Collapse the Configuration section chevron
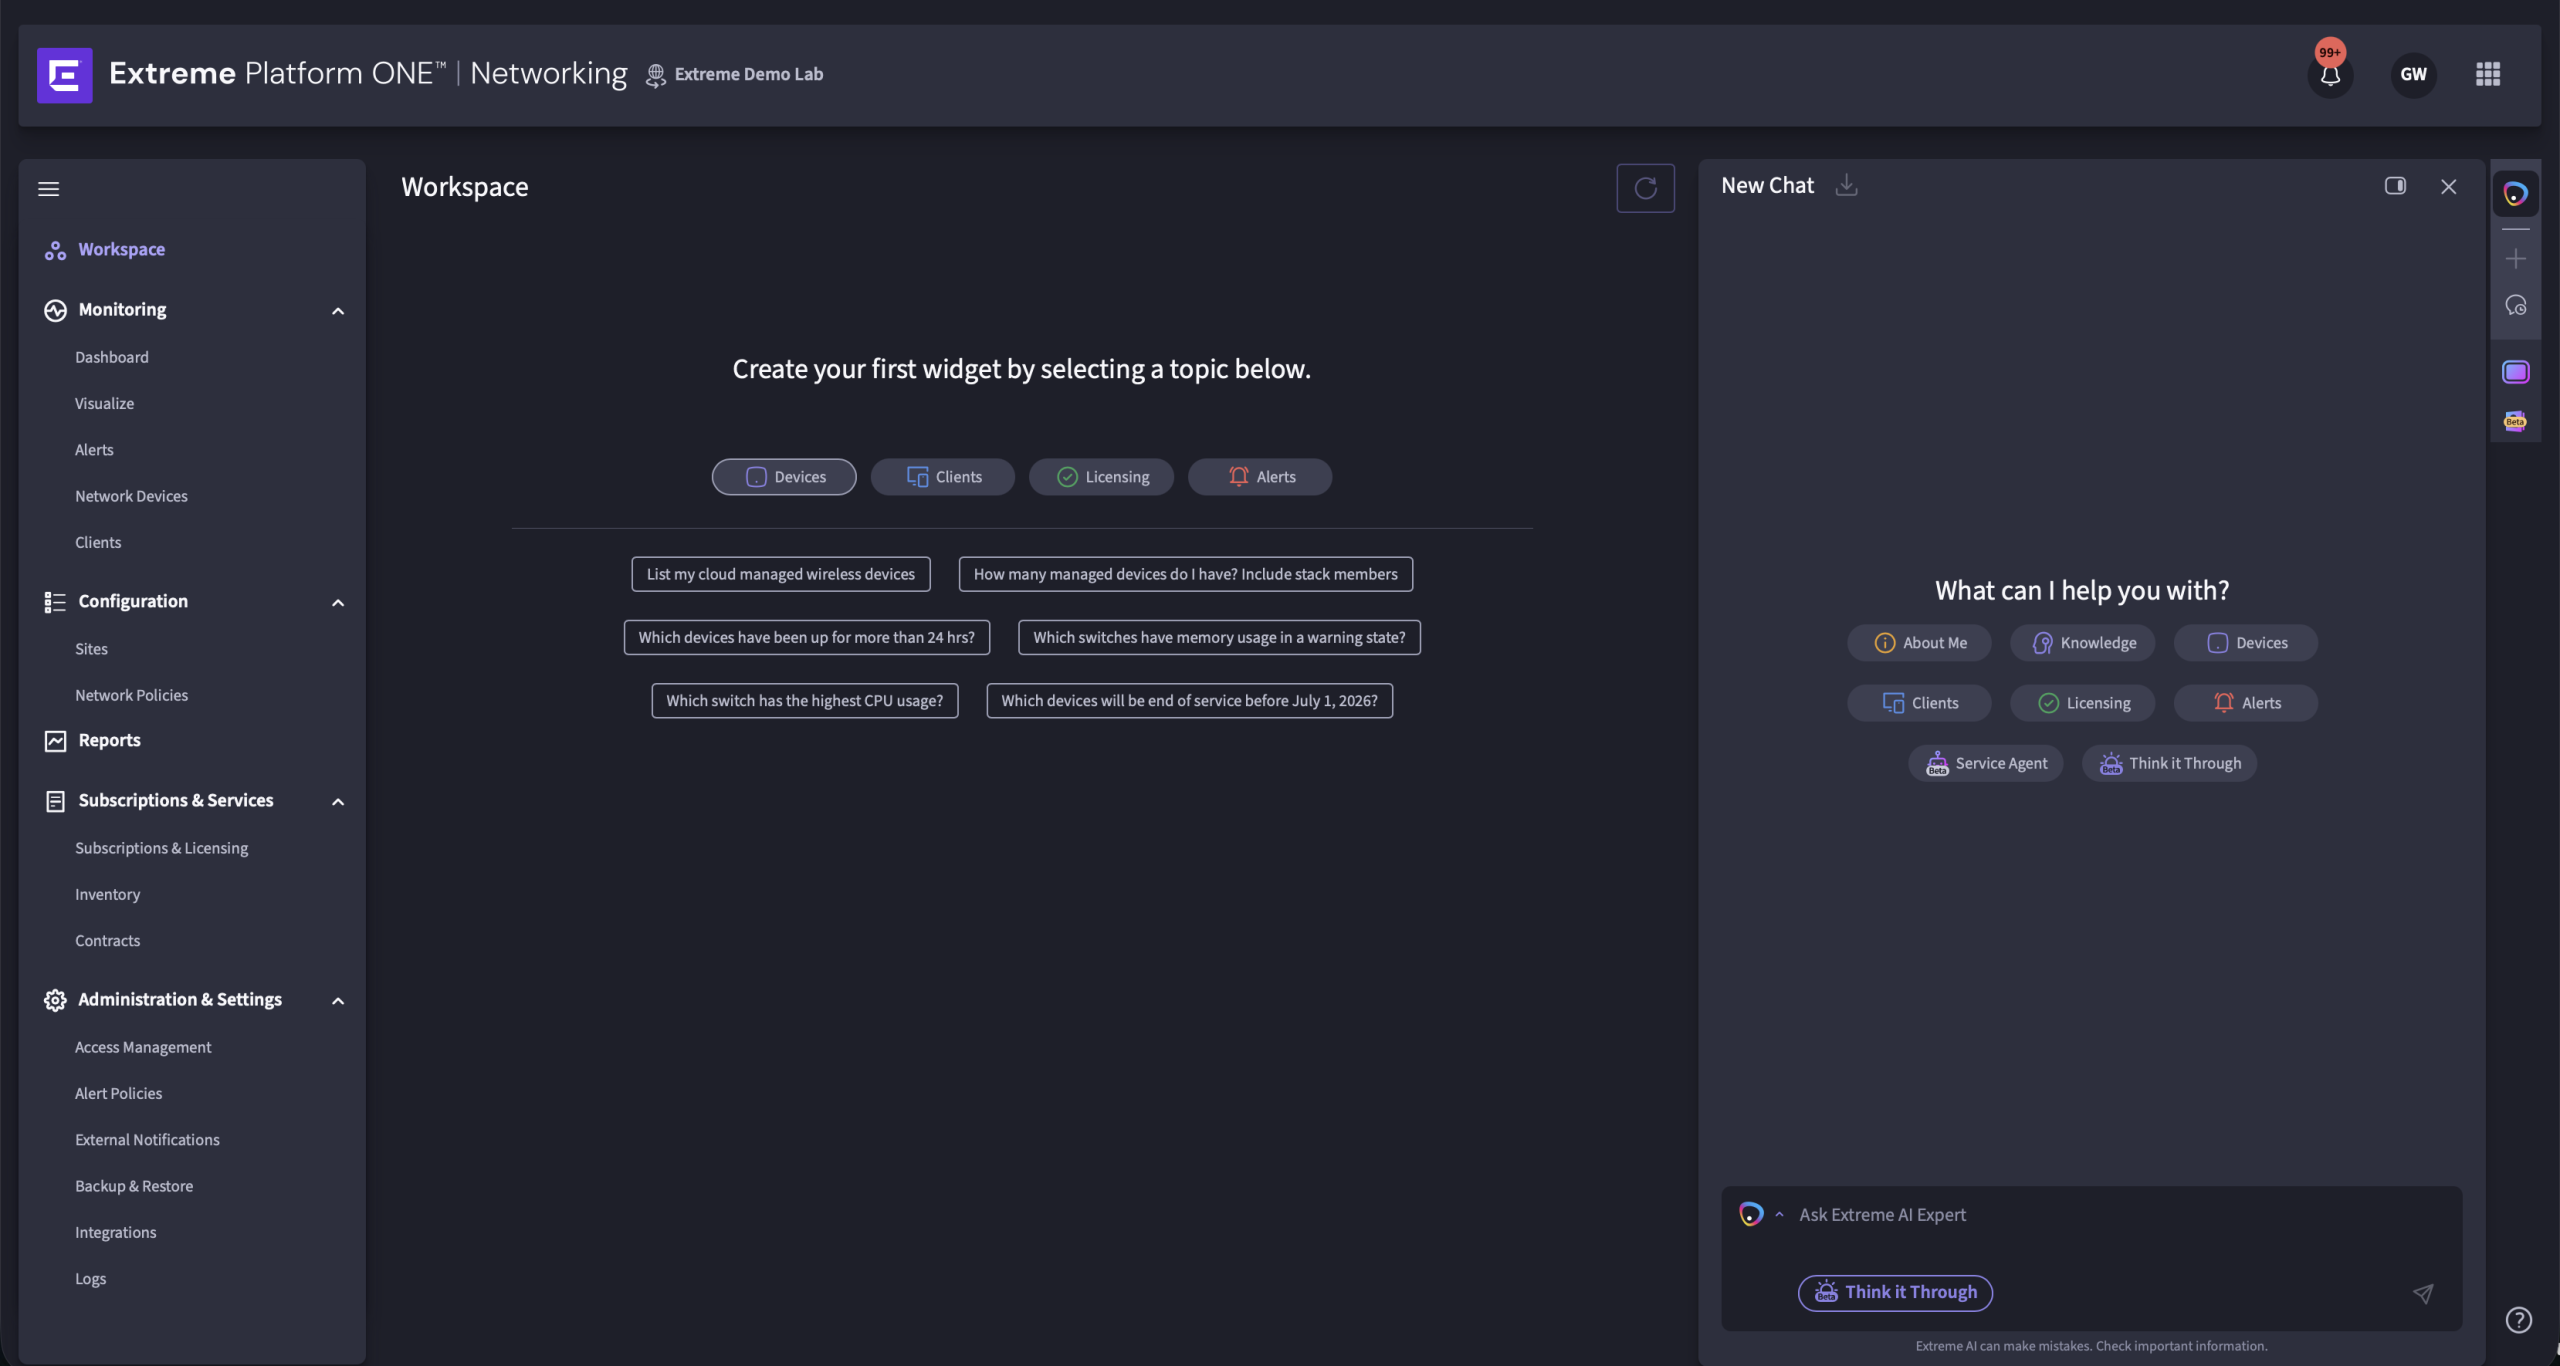This screenshot has width=2560, height=1366. click(338, 603)
